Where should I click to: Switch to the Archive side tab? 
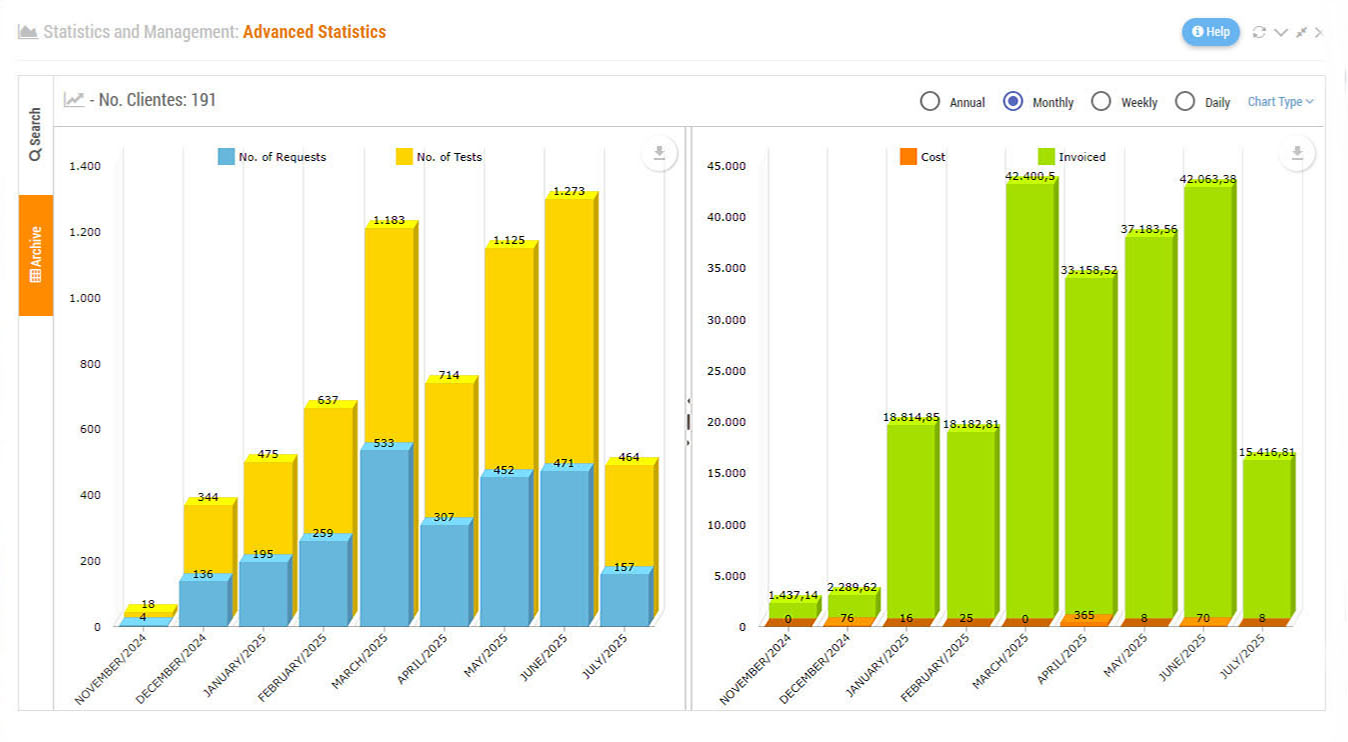point(36,255)
